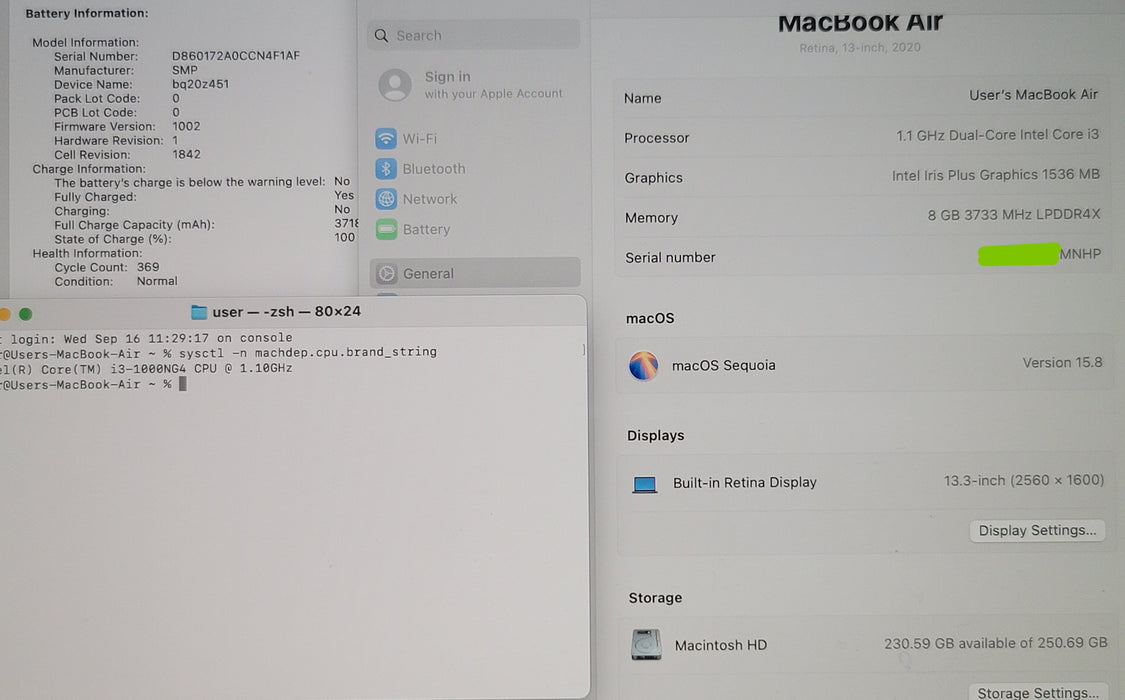Click the Graphics value Intel Iris Plus

click(995, 175)
